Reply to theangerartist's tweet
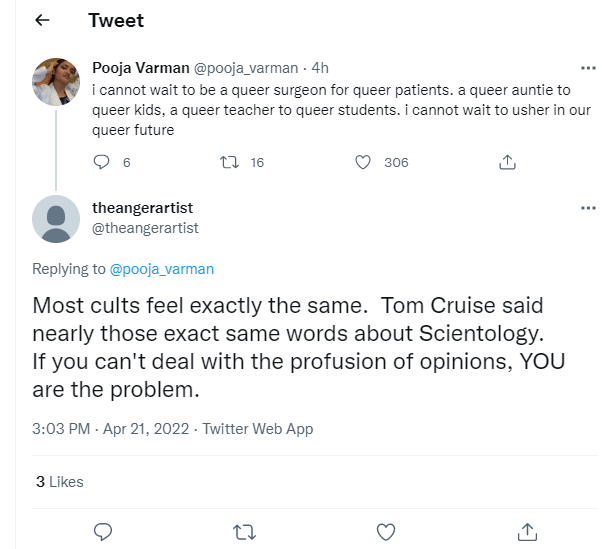602x549 pixels. [x=101, y=531]
